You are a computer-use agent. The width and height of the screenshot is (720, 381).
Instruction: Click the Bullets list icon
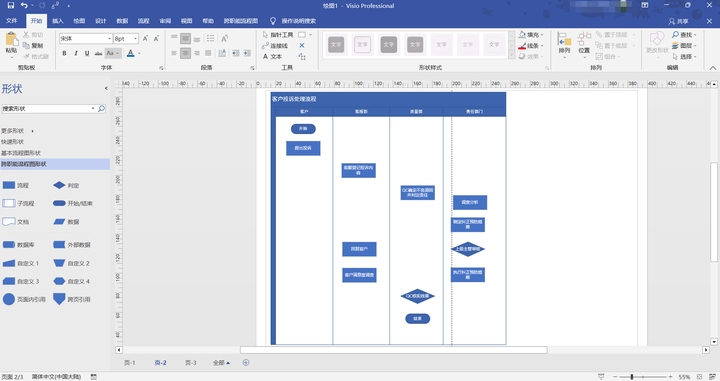[x=210, y=39]
